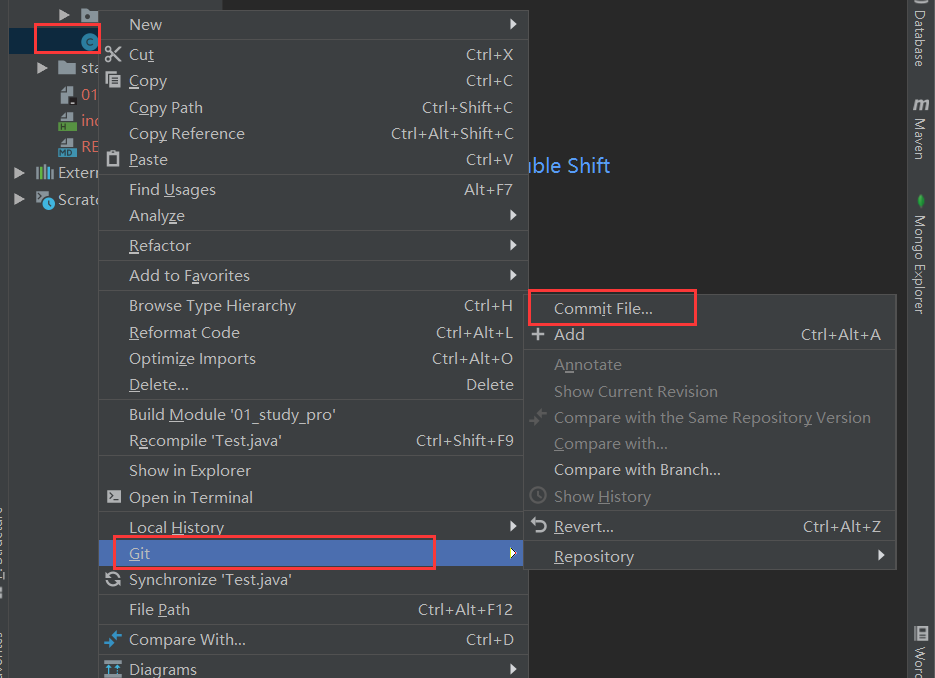Image resolution: width=935 pixels, height=678 pixels.
Task: Choose Copy Reference menu item
Action: point(313,134)
